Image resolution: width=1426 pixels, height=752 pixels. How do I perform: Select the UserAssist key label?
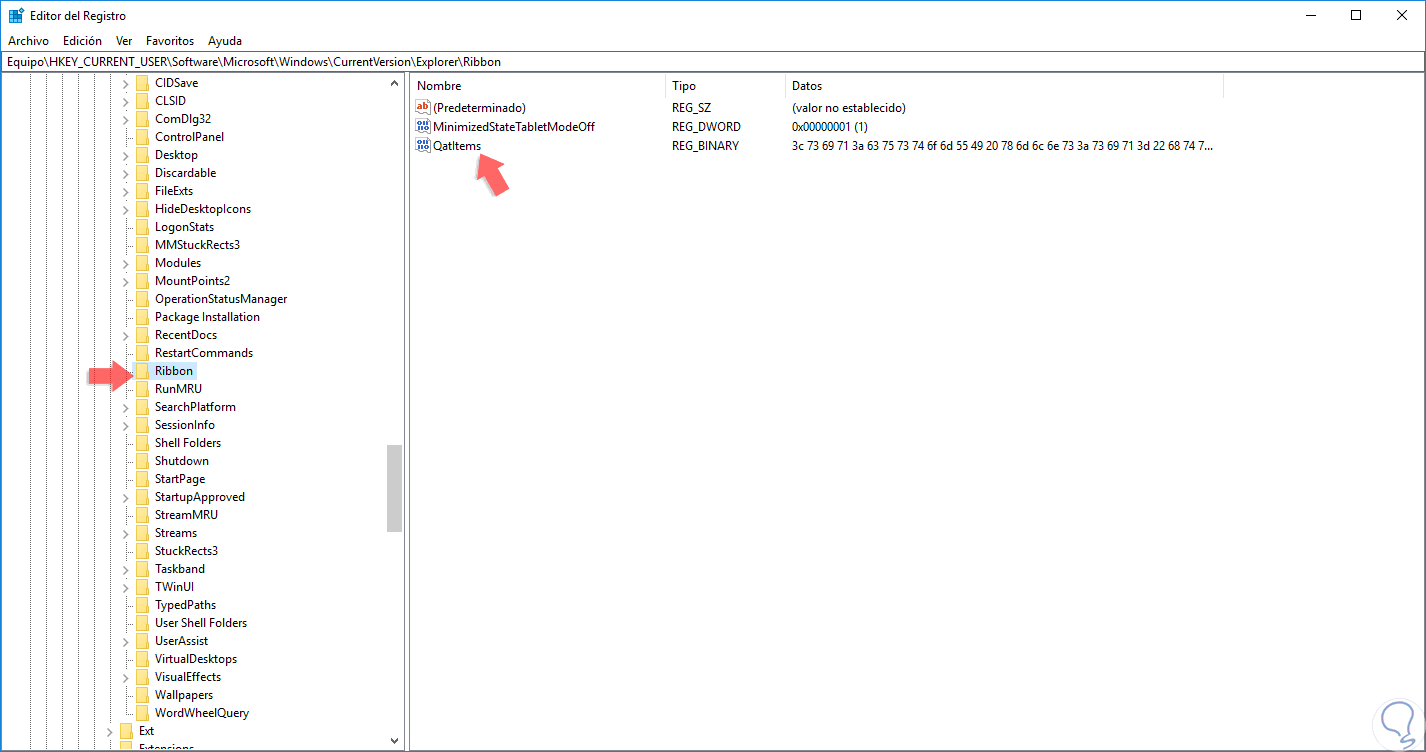[181, 641]
